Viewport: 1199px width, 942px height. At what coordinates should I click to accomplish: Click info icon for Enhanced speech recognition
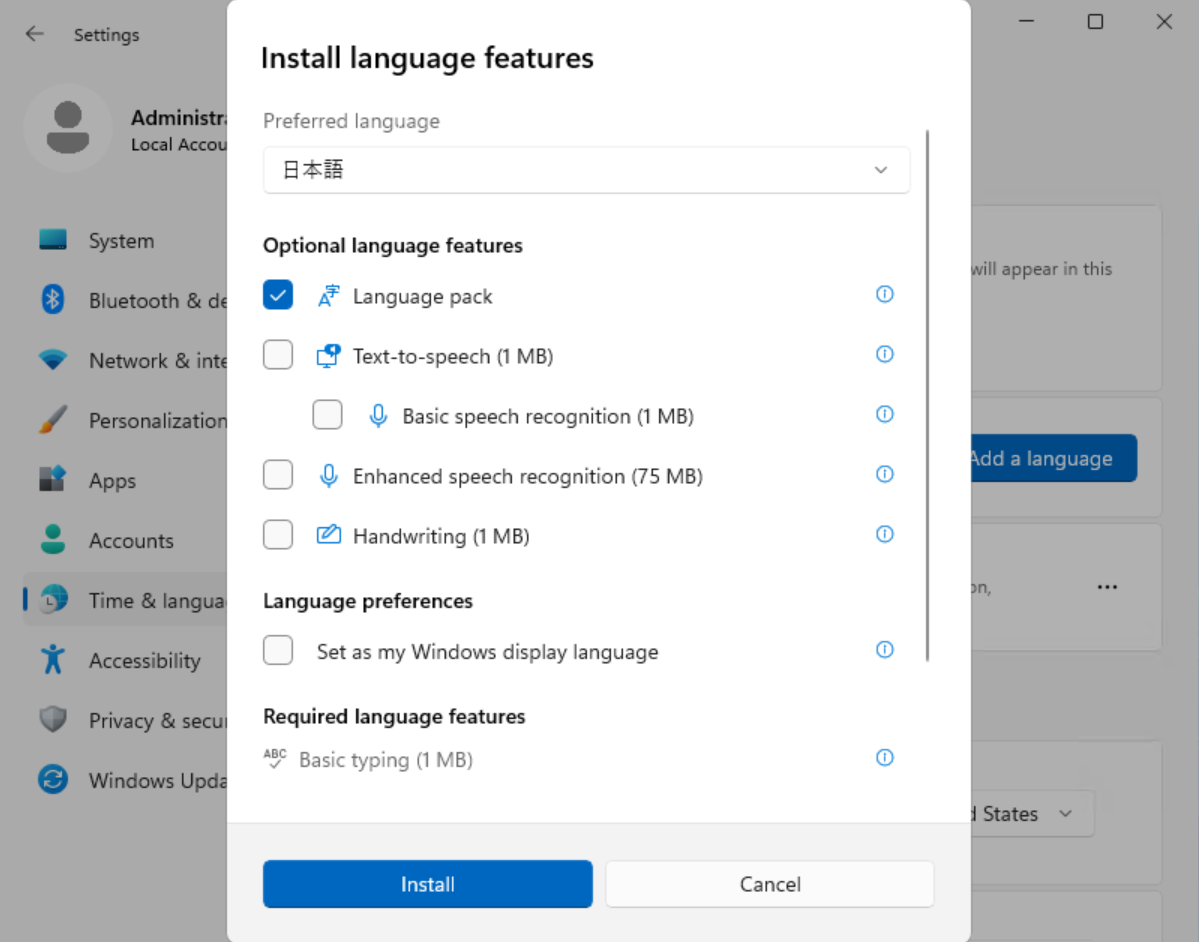click(884, 475)
